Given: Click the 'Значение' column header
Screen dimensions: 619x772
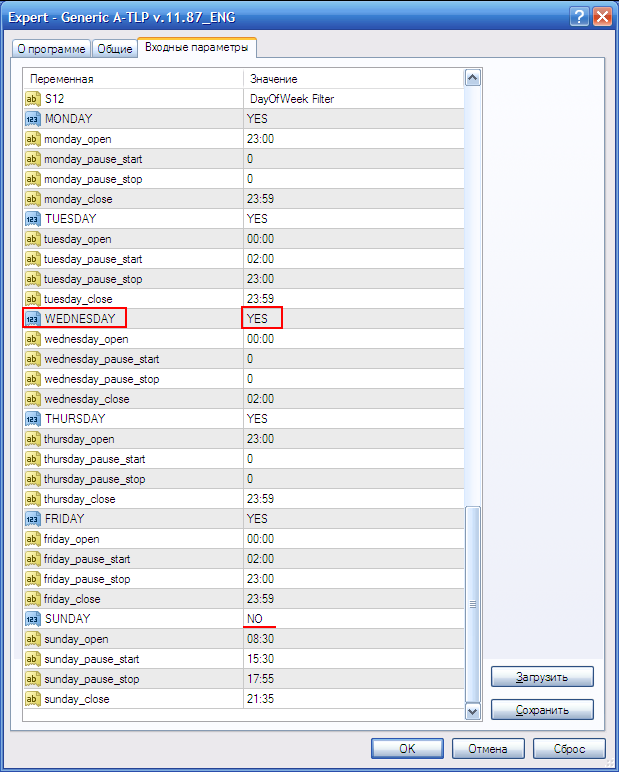Looking at the screenshot, I should 354,79.
